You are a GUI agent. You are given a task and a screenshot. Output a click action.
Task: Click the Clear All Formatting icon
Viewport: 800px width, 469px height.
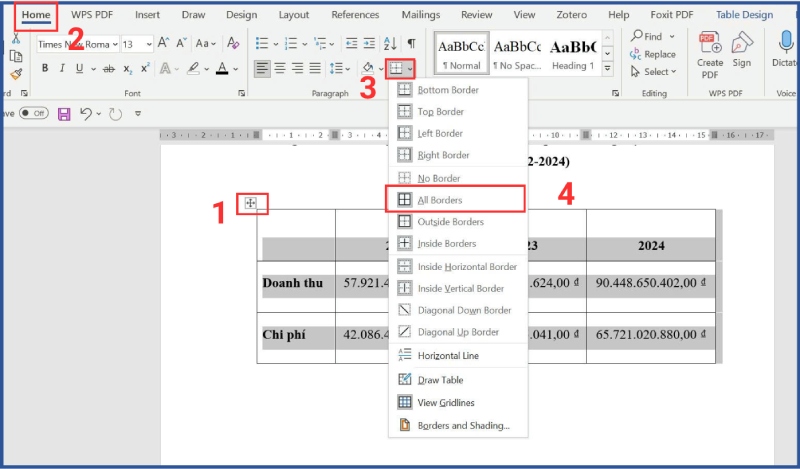pos(233,44)
